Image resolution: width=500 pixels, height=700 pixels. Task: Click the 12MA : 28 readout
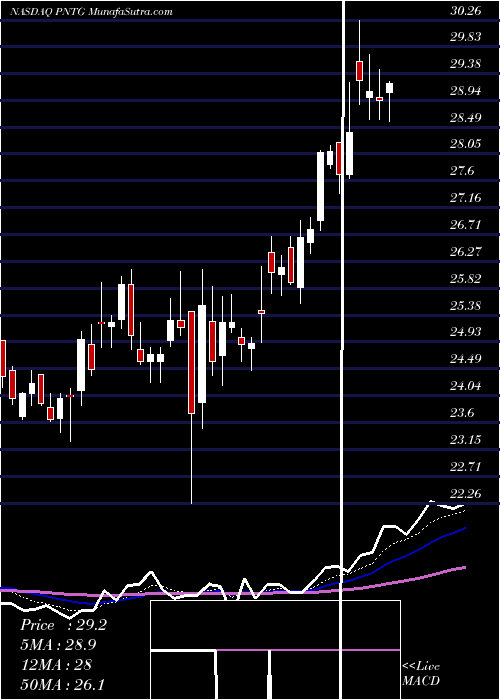coord(56,664)
